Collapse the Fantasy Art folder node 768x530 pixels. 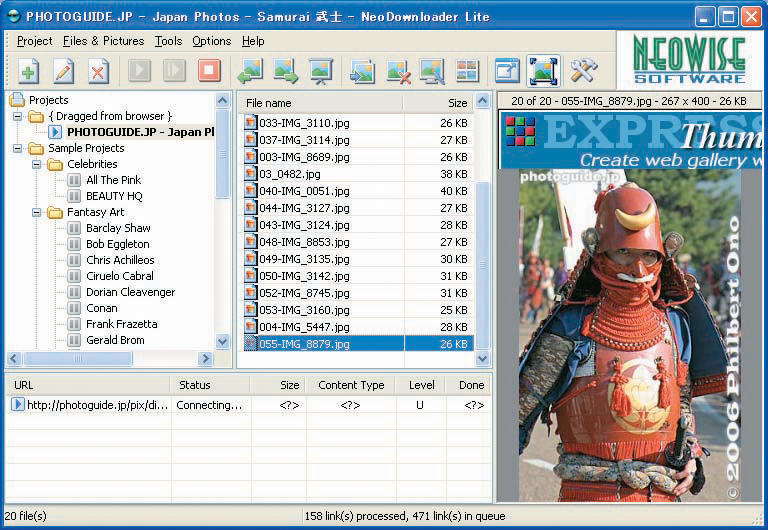tap(36, 213)
